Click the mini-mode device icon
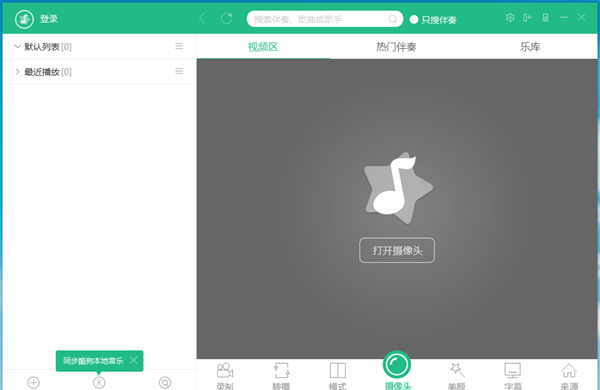Screen dimensions: 600x390 (546, 18)
